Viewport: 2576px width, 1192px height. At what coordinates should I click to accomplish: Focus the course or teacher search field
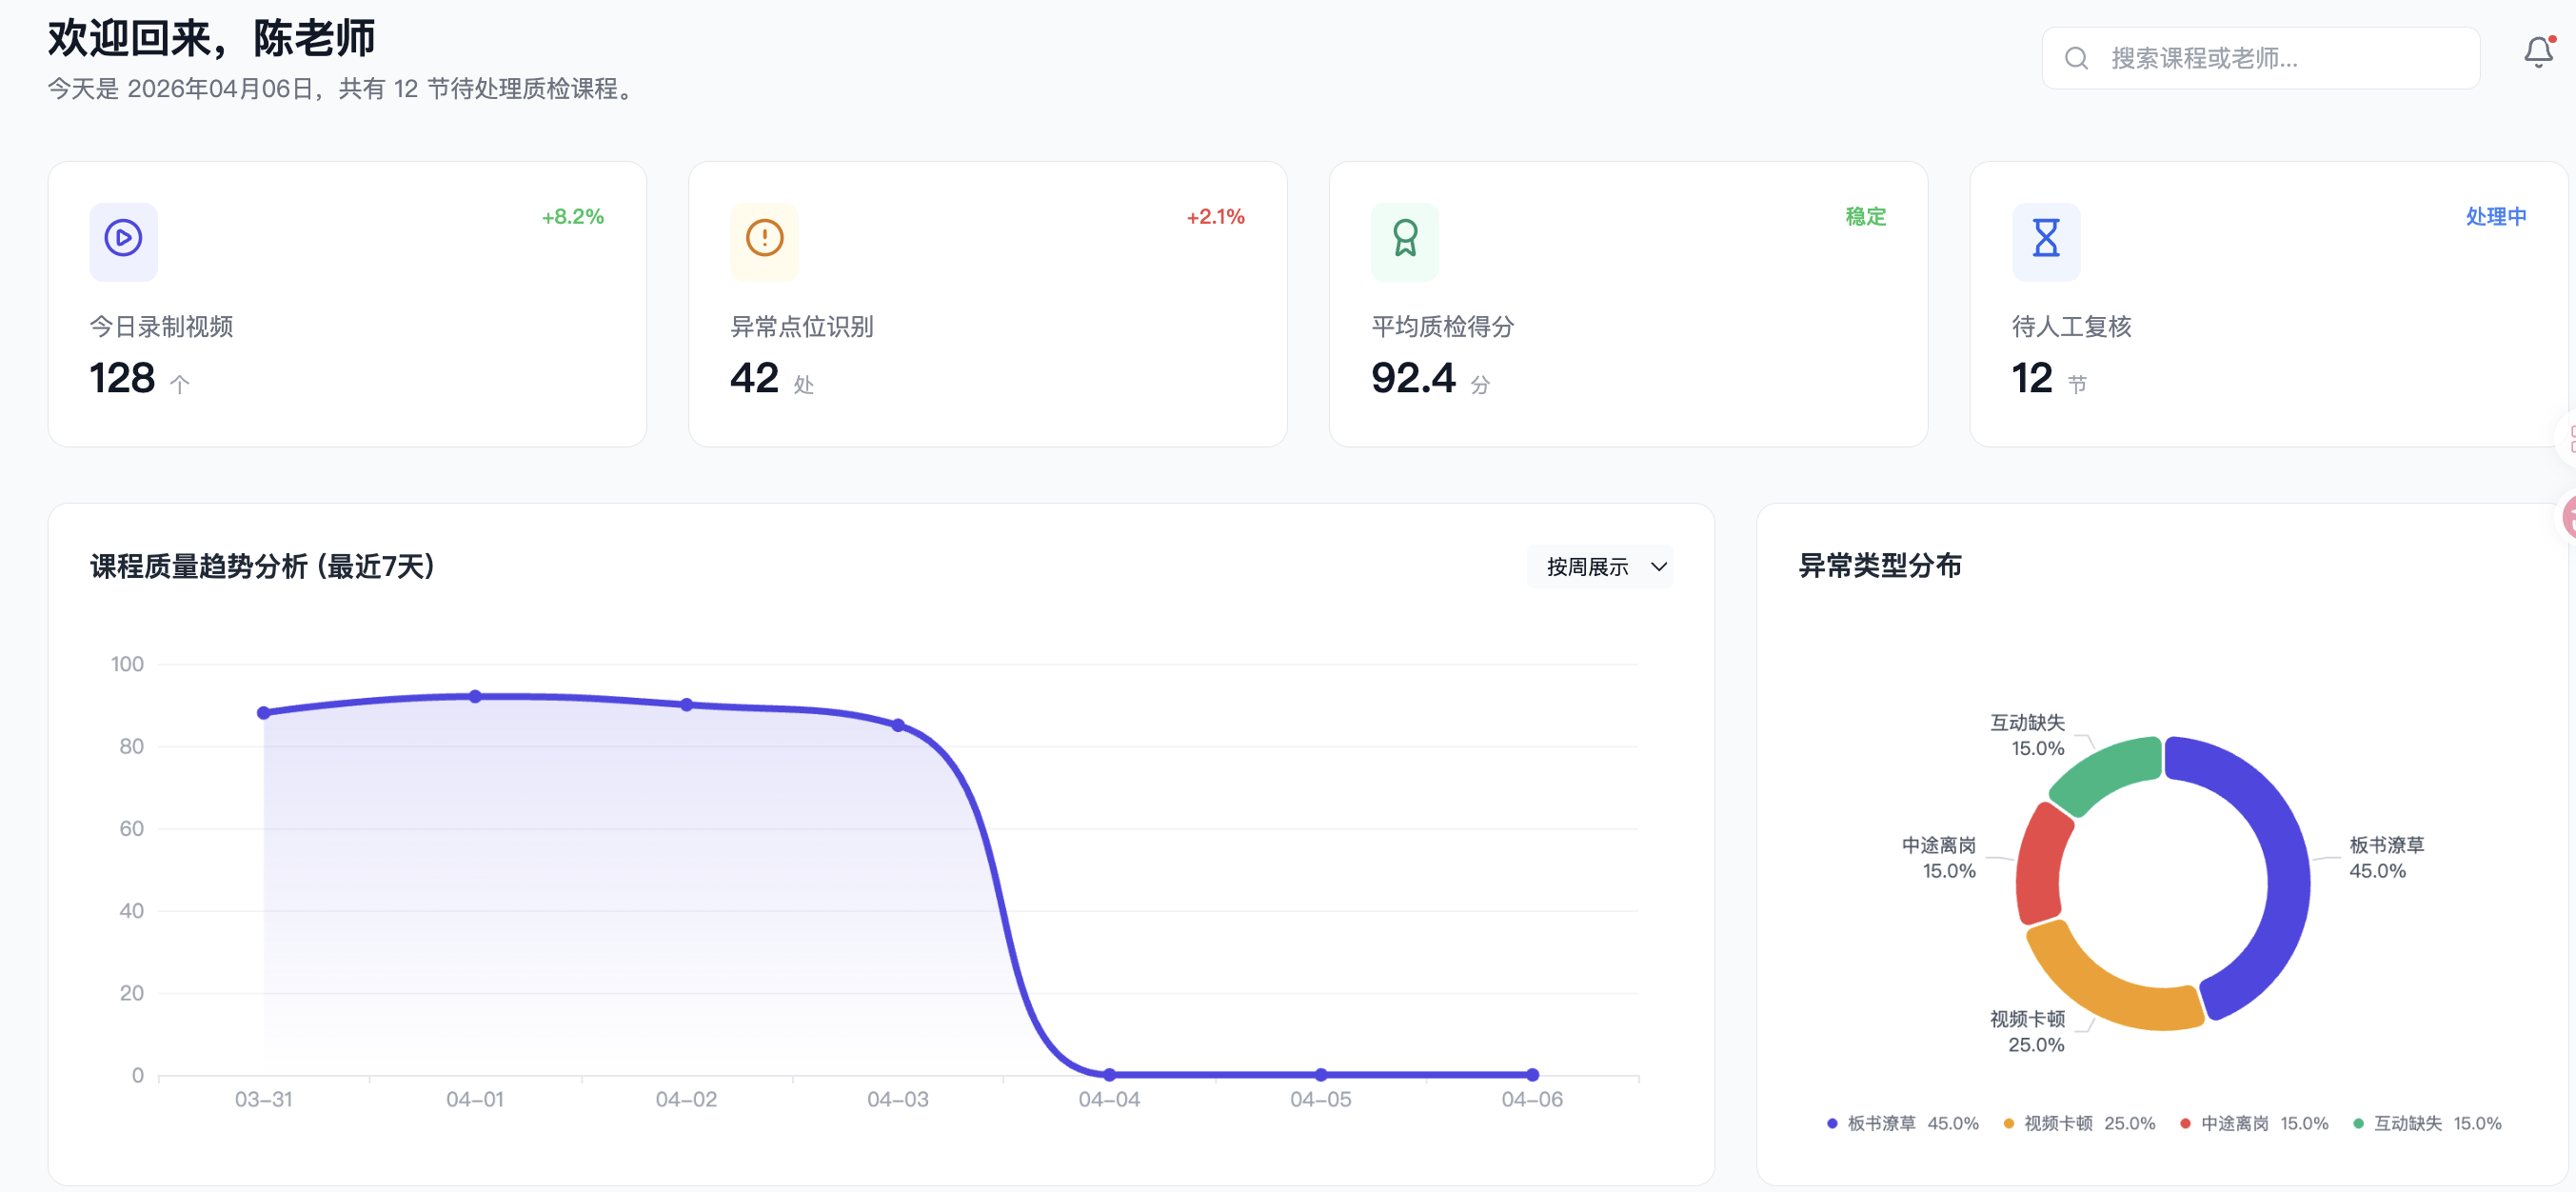tap(2260, 58)
